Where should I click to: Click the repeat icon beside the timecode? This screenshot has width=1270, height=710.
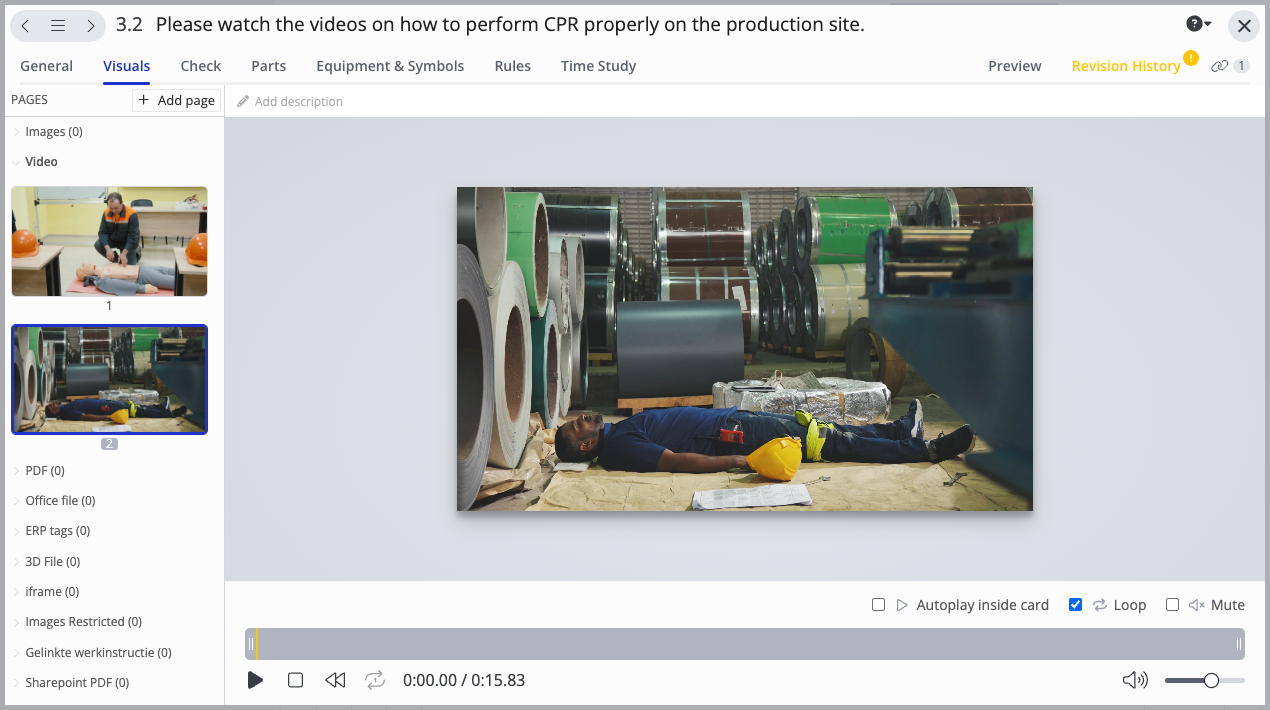pyautogui.click(x=375, y=680)
